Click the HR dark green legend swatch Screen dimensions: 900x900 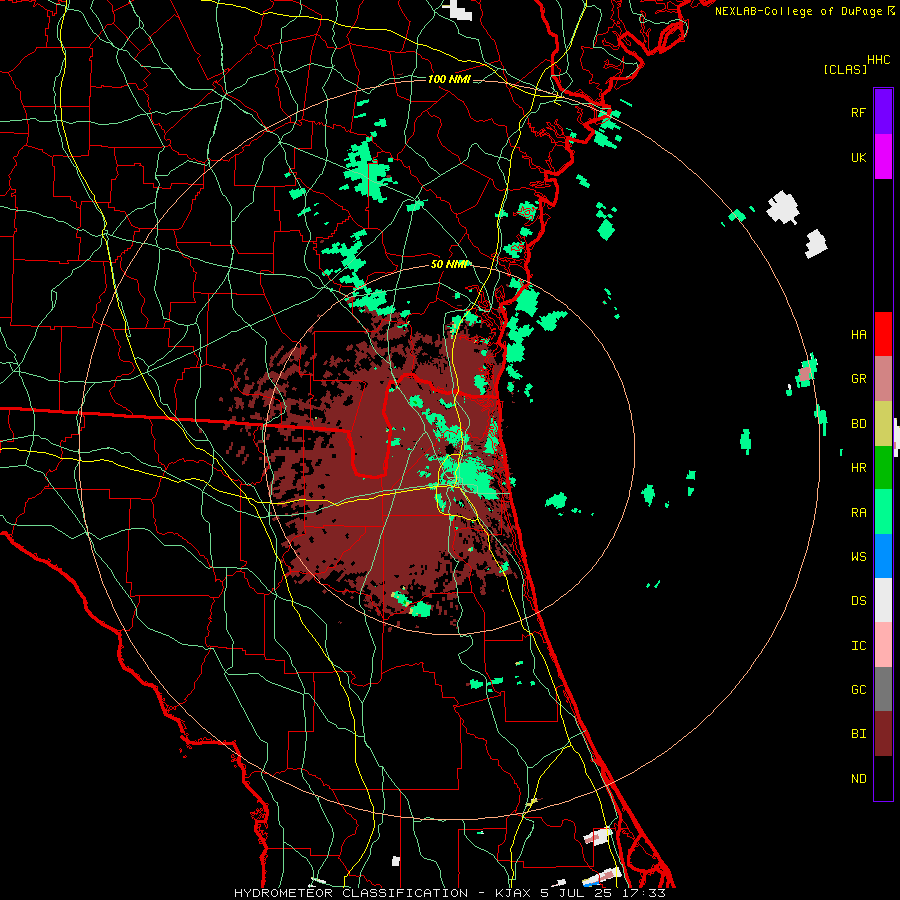(x=883, y=467)
